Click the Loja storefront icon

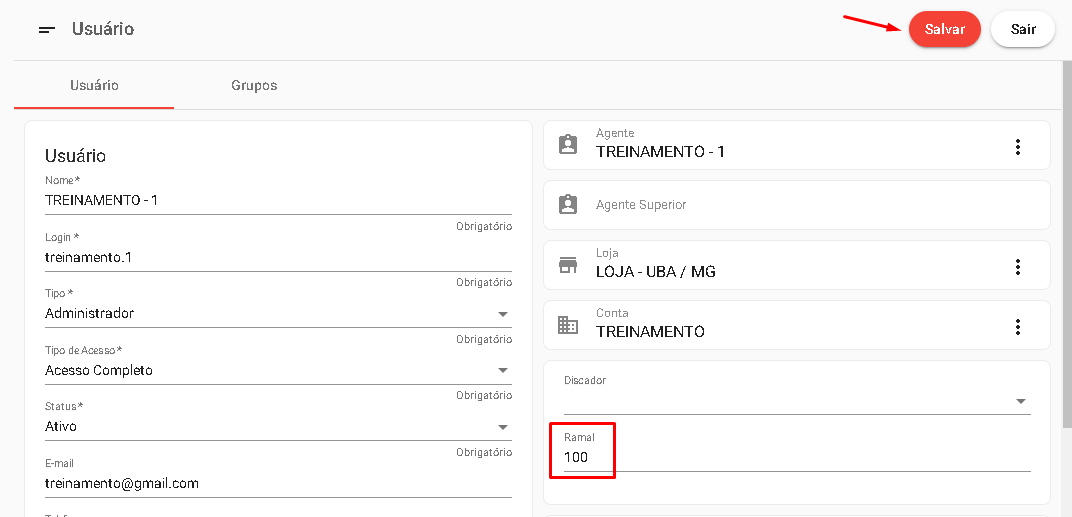tap(568, 265)
